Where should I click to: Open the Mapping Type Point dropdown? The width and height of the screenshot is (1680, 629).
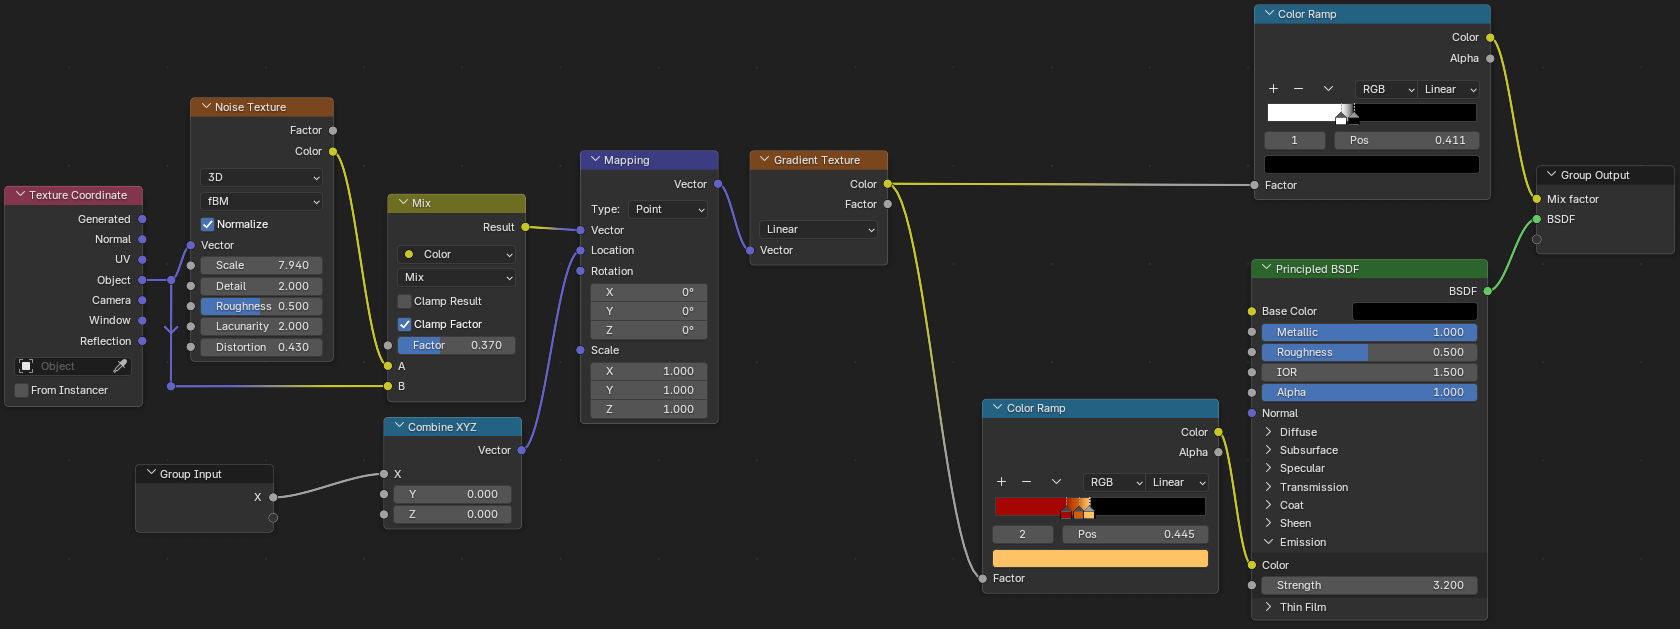(668, 209)
